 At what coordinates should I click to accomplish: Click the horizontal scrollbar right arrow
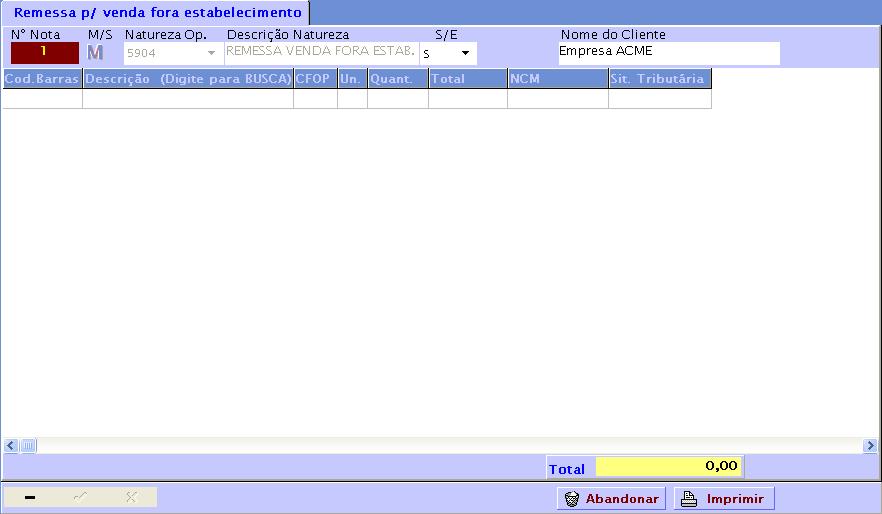pyautogui.click(x=870, y=446)
